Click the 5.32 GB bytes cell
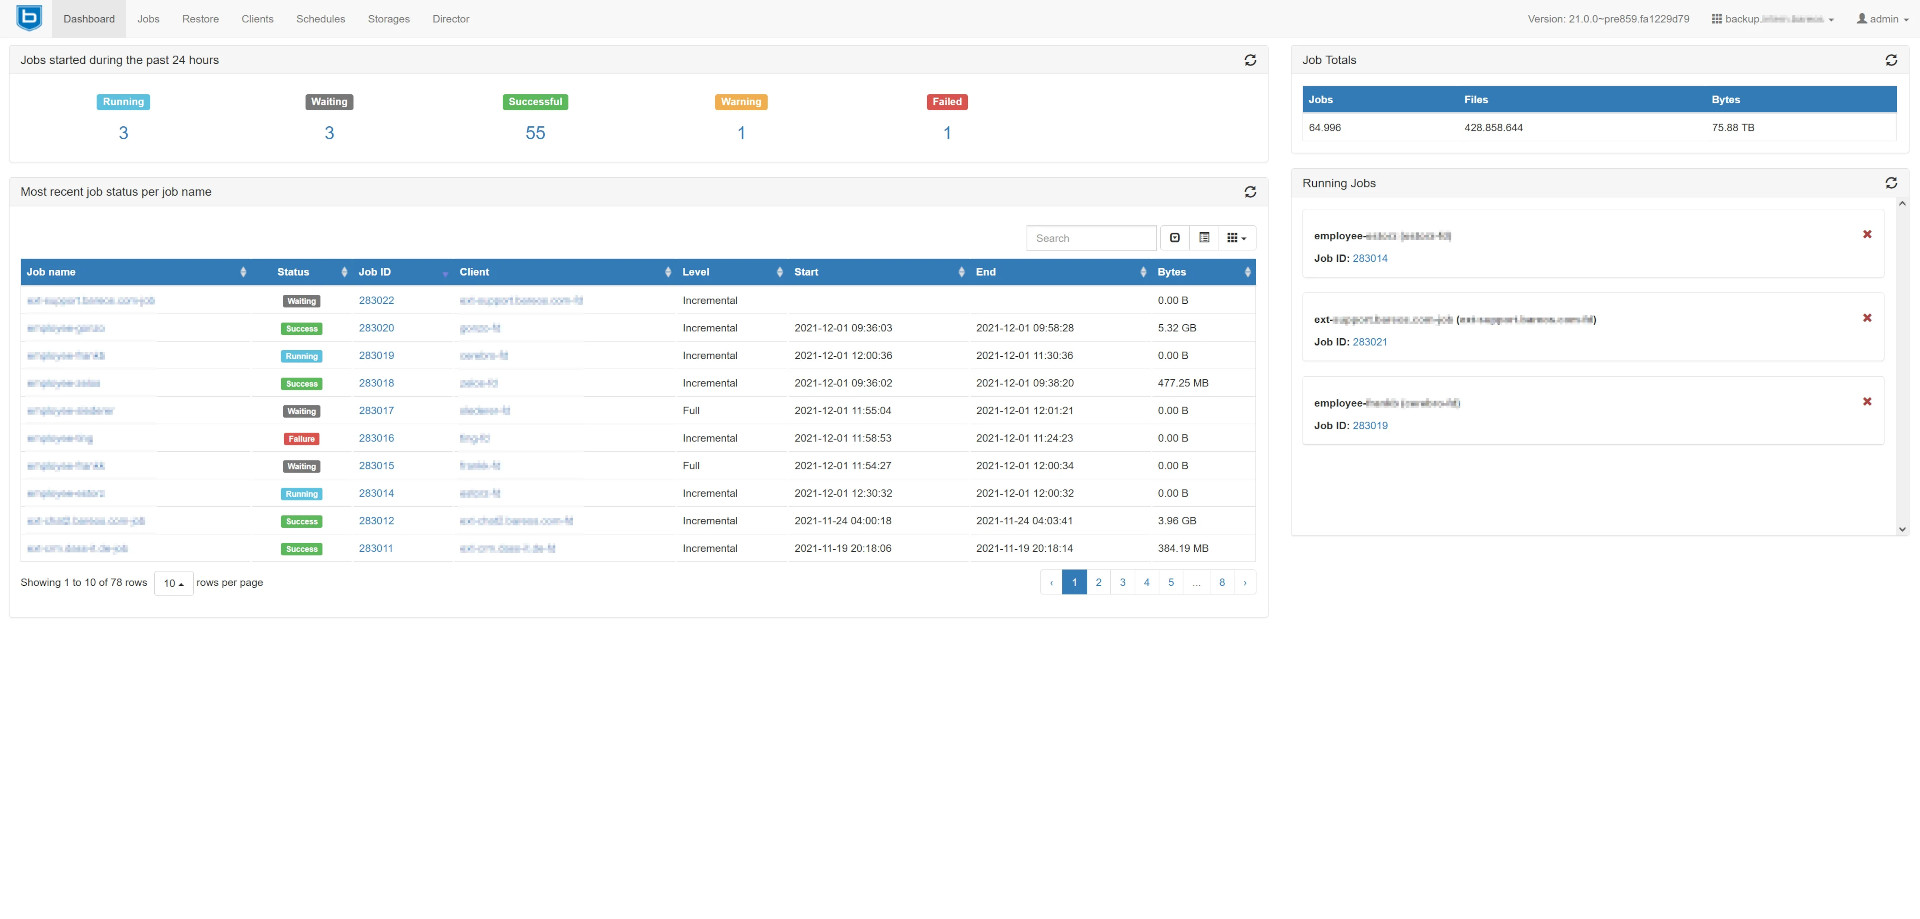This screenshot has width=1920, height=919. [x=1177, y=328]
